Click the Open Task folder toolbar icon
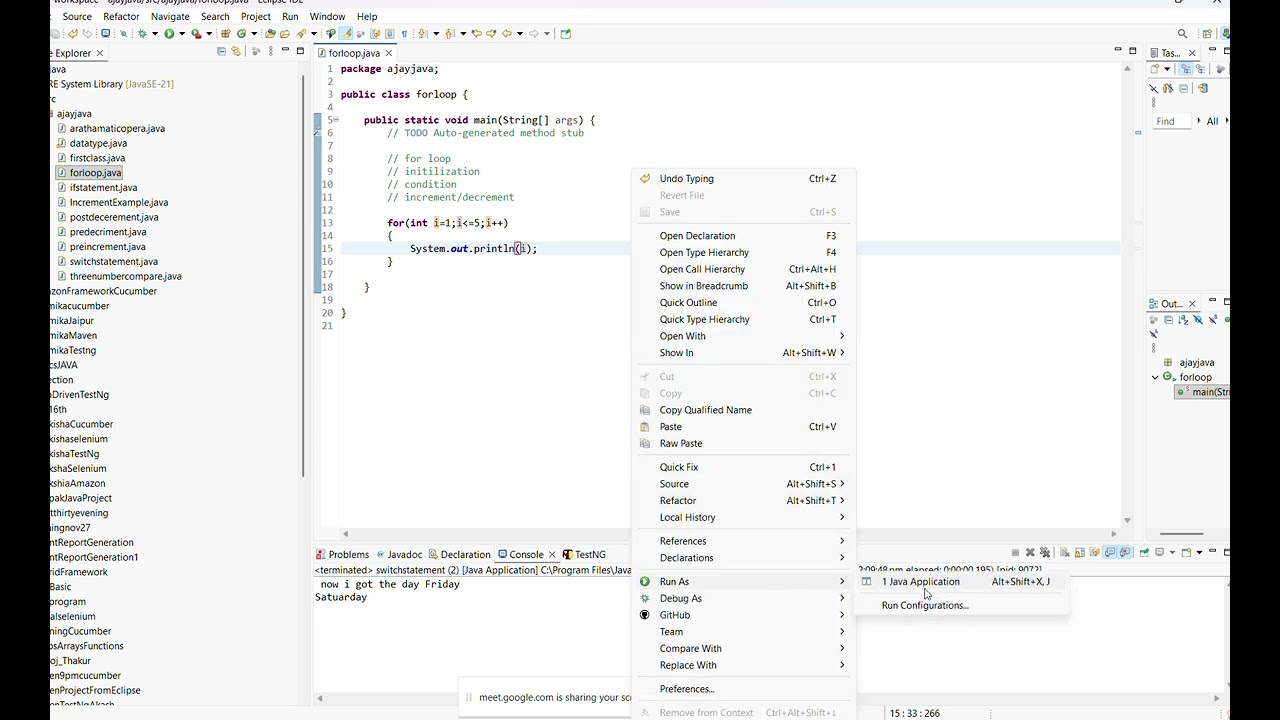 coord(284,33)
